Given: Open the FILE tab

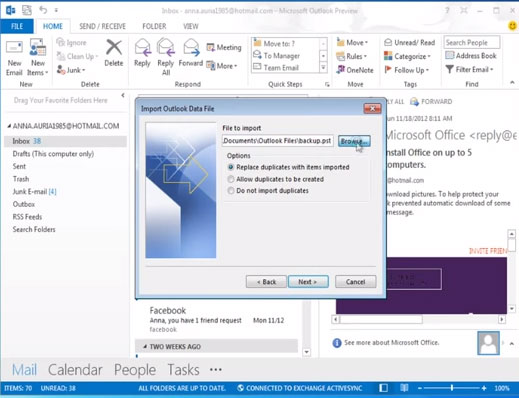Looking at the screenshot, I should [x=17, y=26].
